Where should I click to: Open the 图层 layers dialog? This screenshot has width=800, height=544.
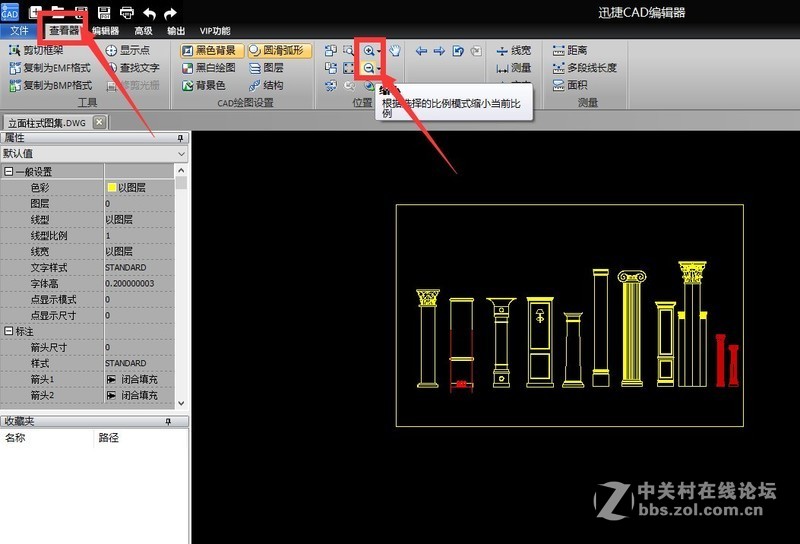pos(266,67)
